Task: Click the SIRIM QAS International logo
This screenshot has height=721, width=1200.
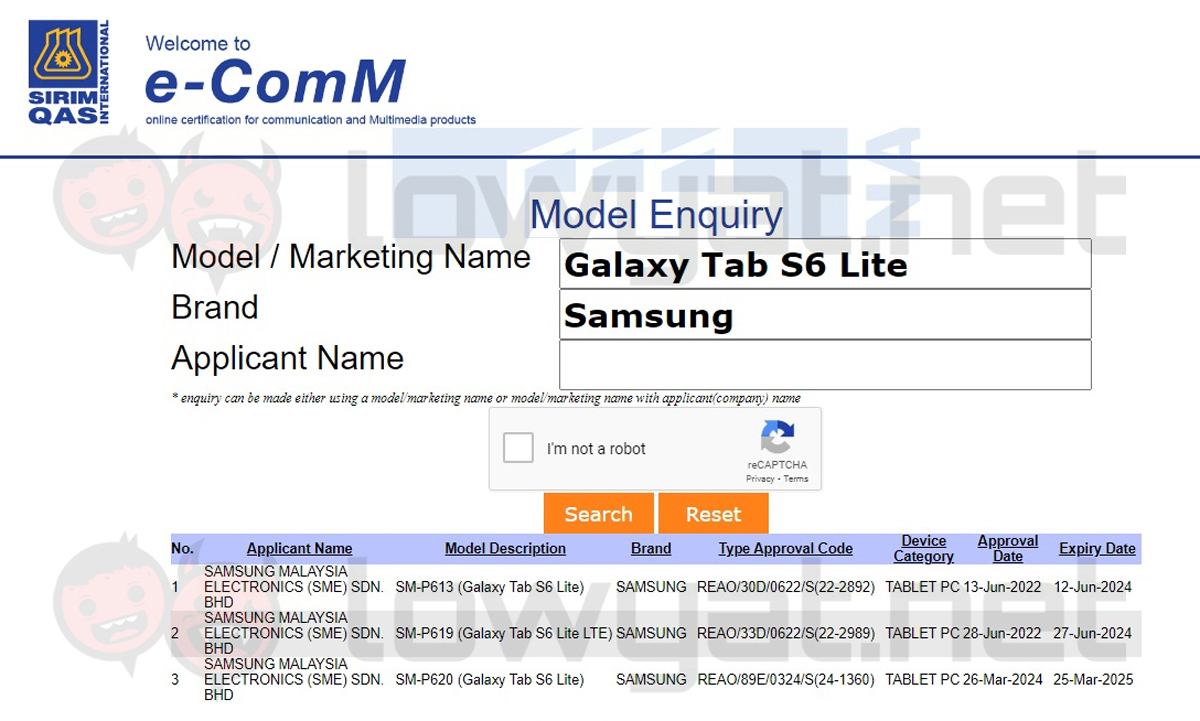Action: tap(69, 72)
